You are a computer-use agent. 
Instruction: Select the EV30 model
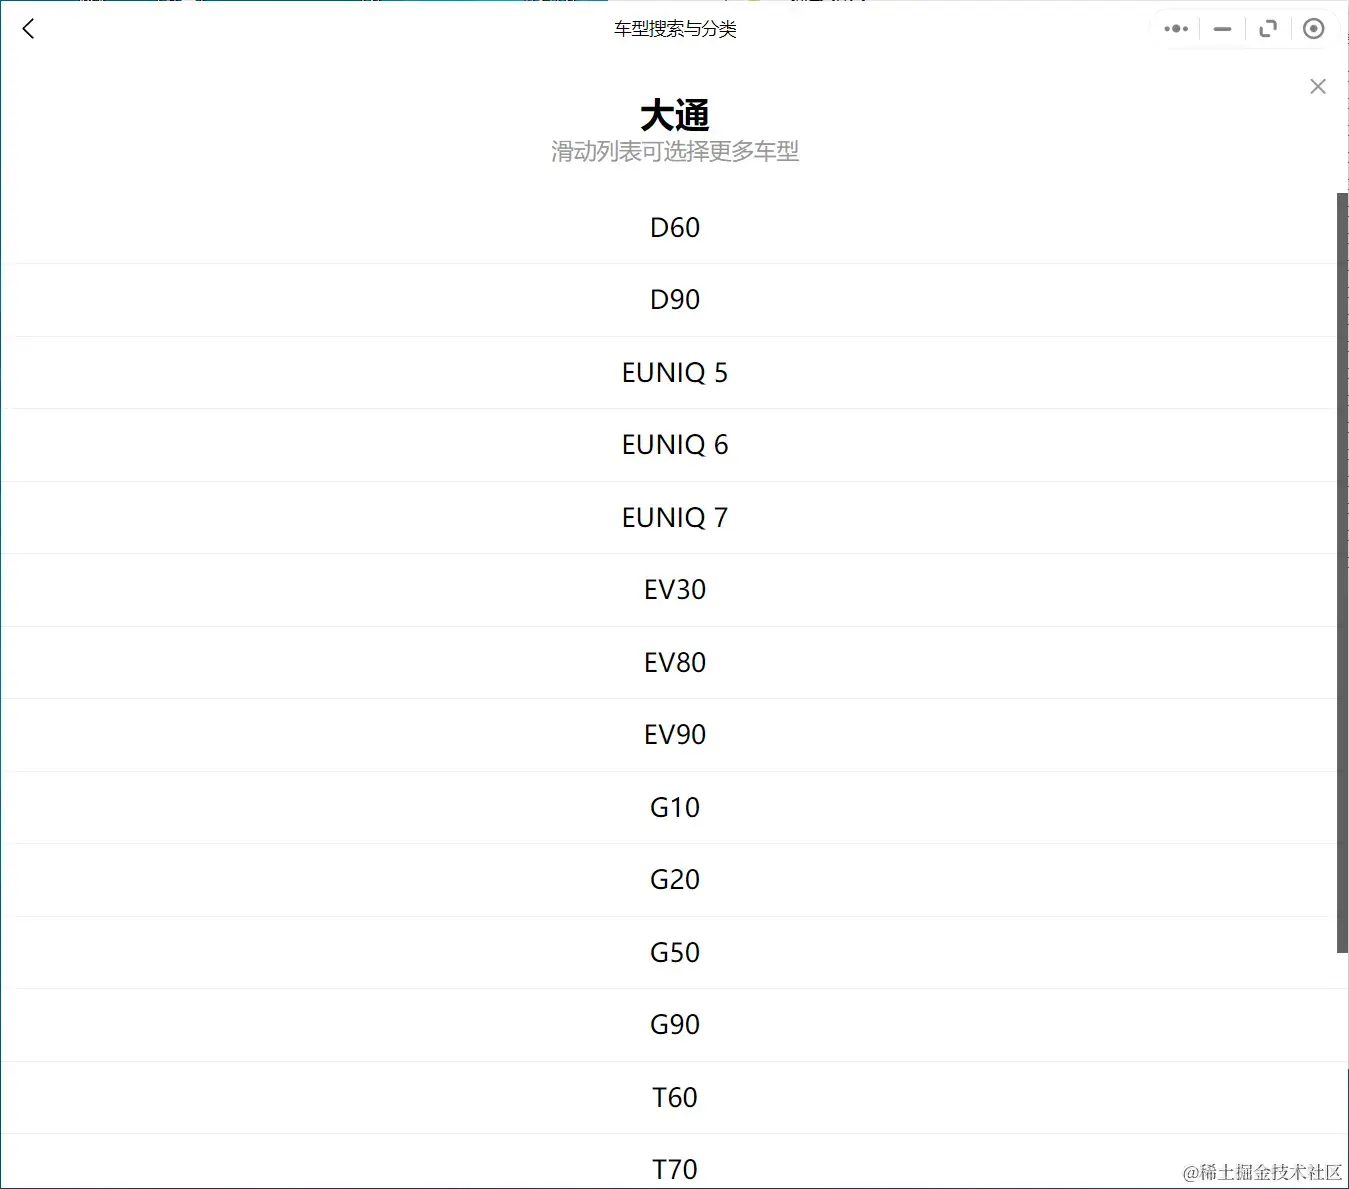(x=675, y=589)
